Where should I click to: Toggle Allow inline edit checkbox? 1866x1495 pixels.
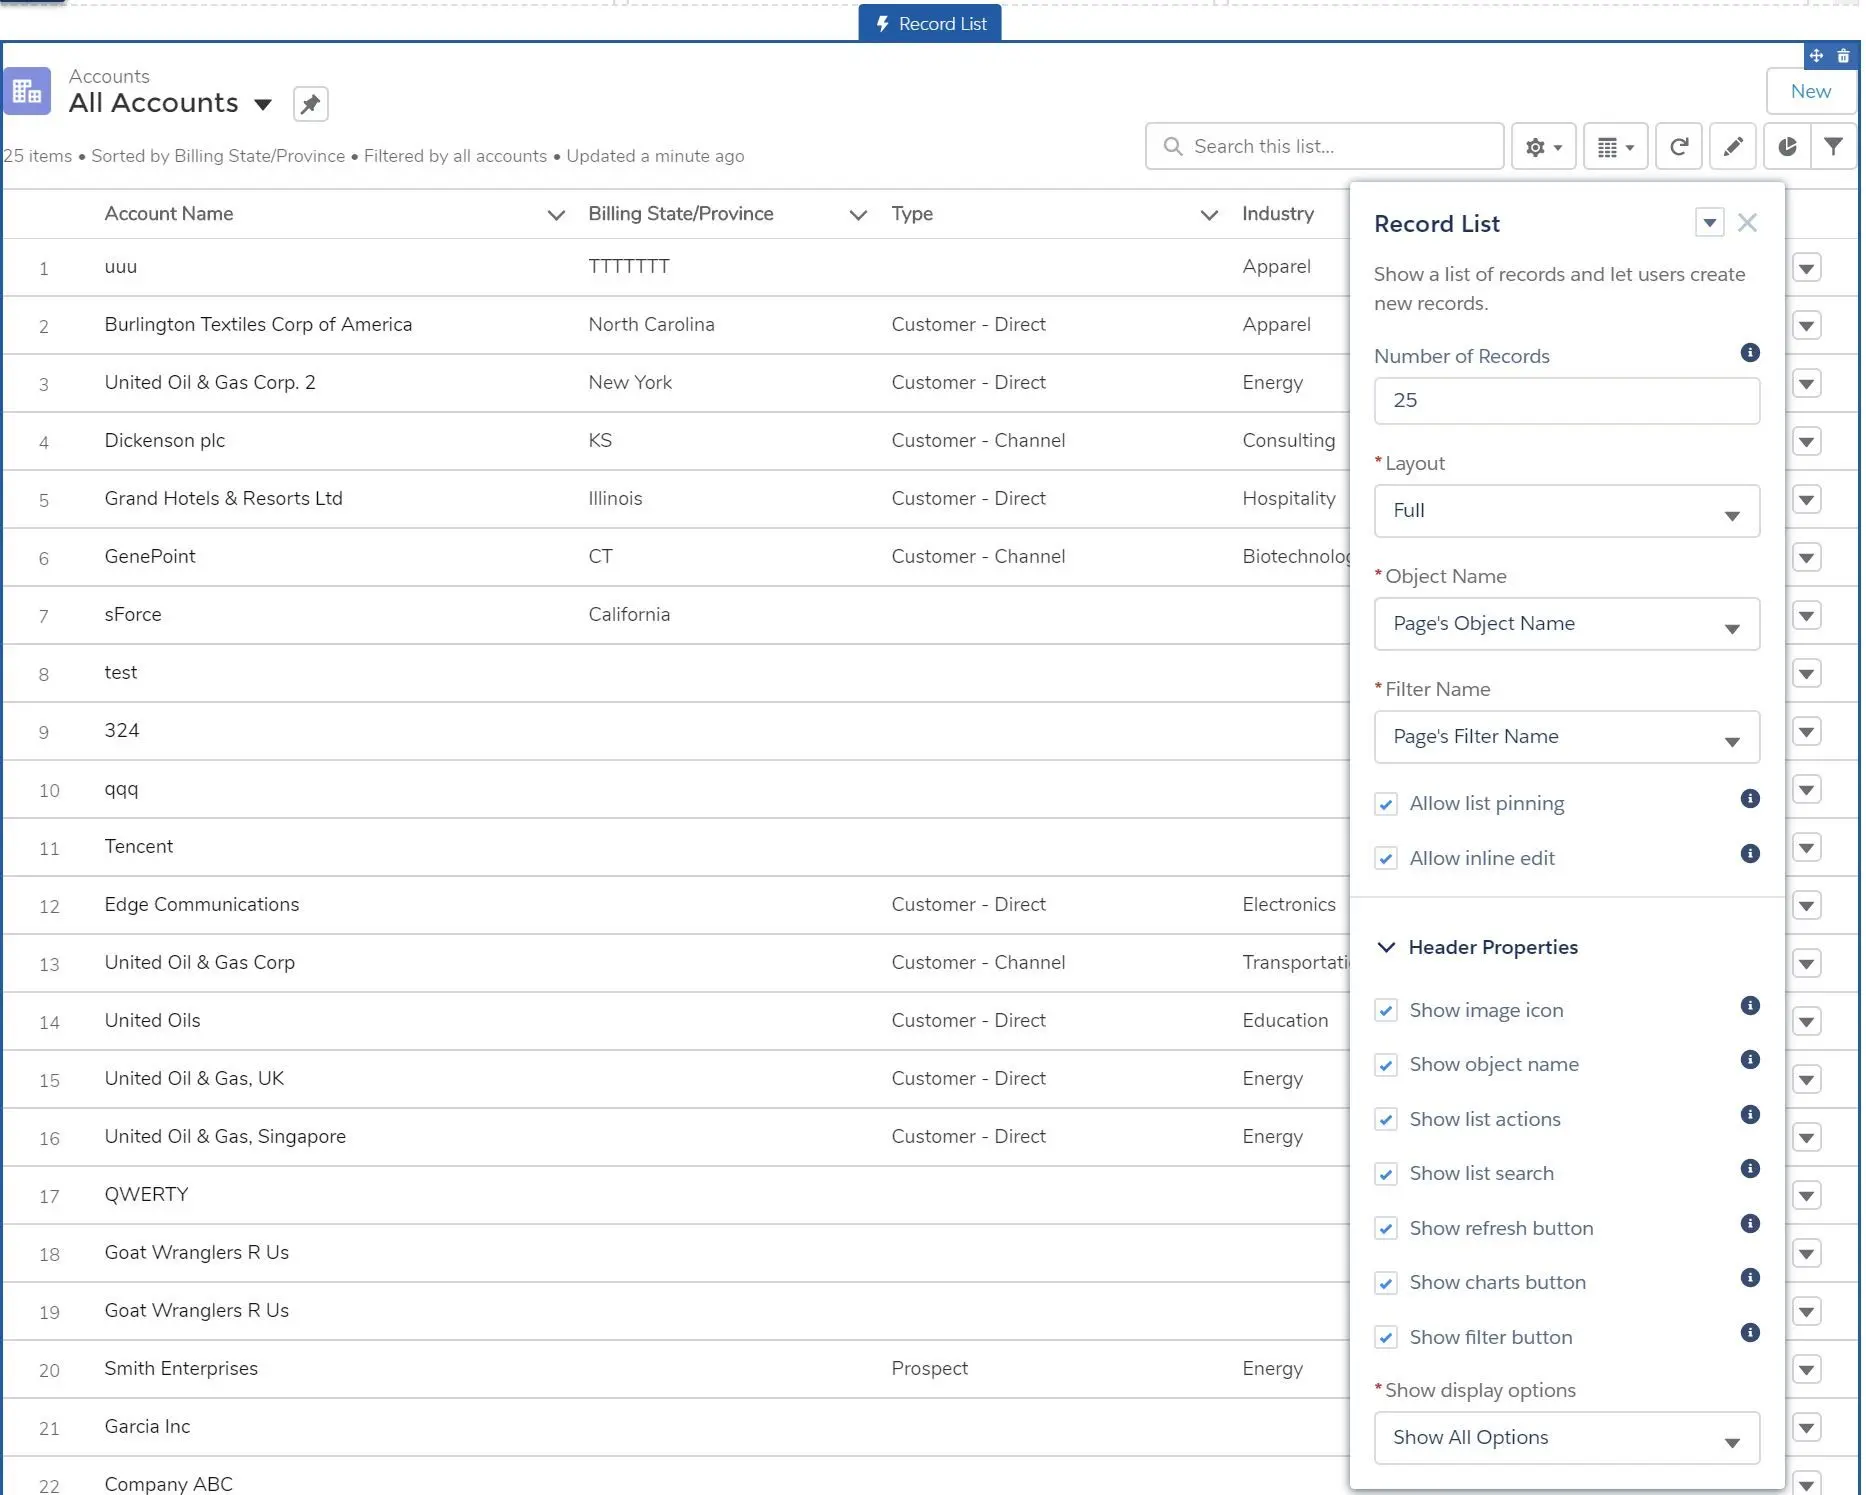[1386, 859]
